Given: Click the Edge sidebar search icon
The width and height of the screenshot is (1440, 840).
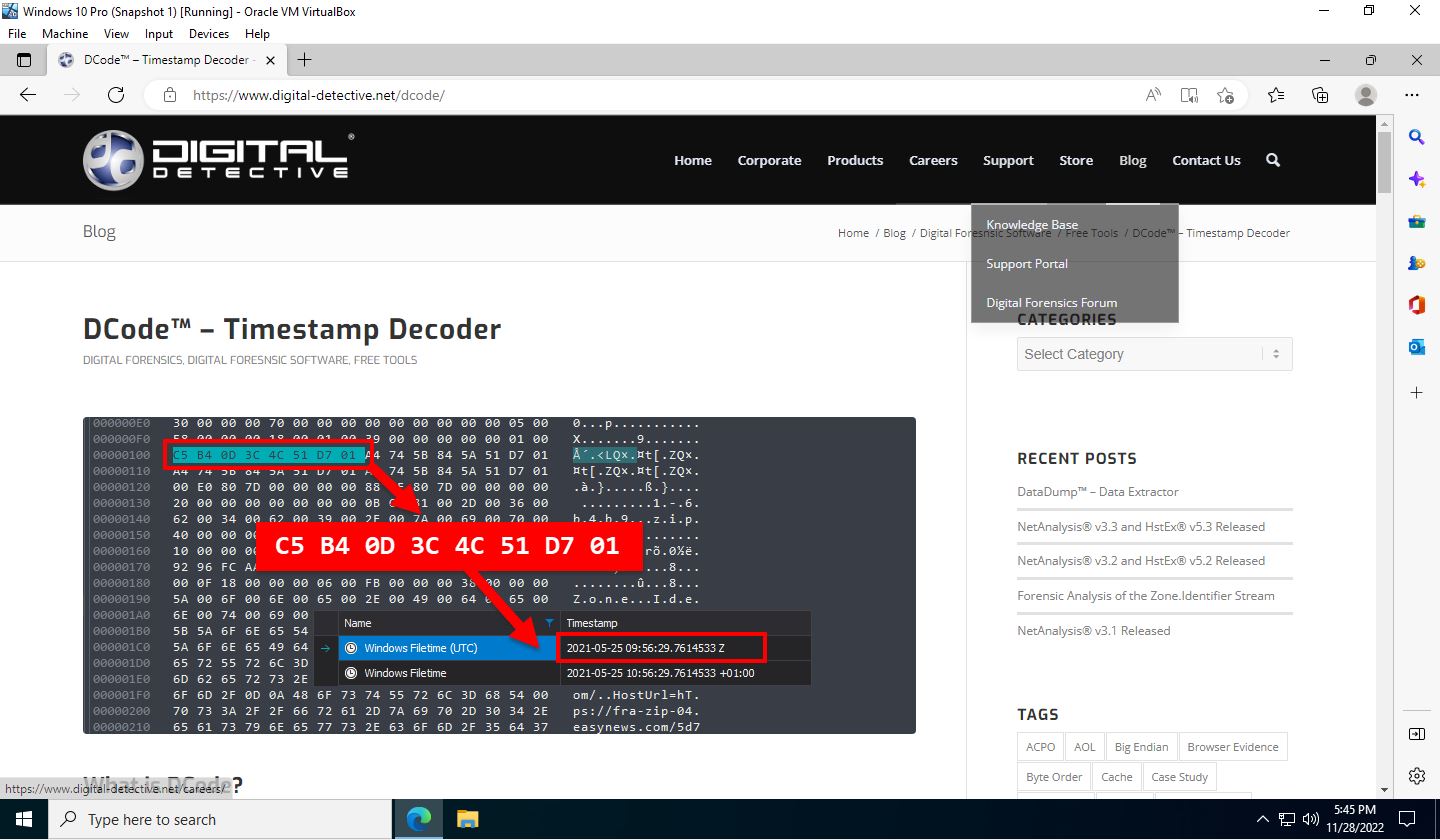Looking at the screenshot, I should [x=1416, y=137].
